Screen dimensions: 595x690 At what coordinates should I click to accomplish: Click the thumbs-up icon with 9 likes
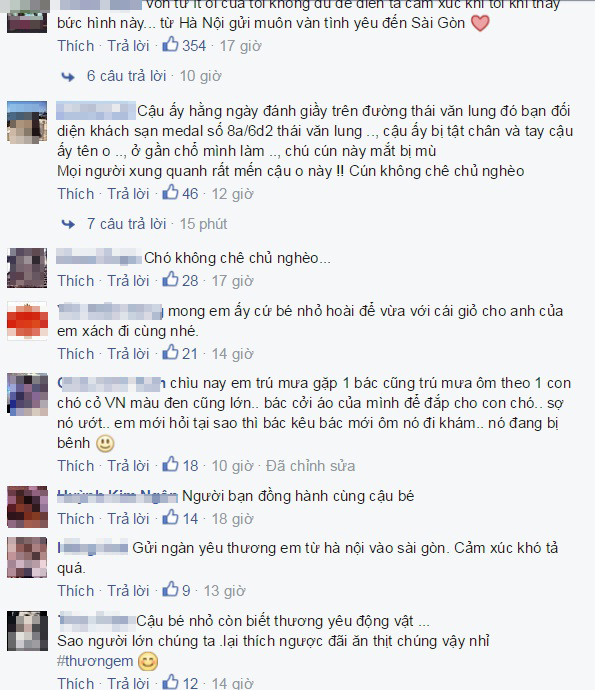pyautogui.click(x=170, y=589)
